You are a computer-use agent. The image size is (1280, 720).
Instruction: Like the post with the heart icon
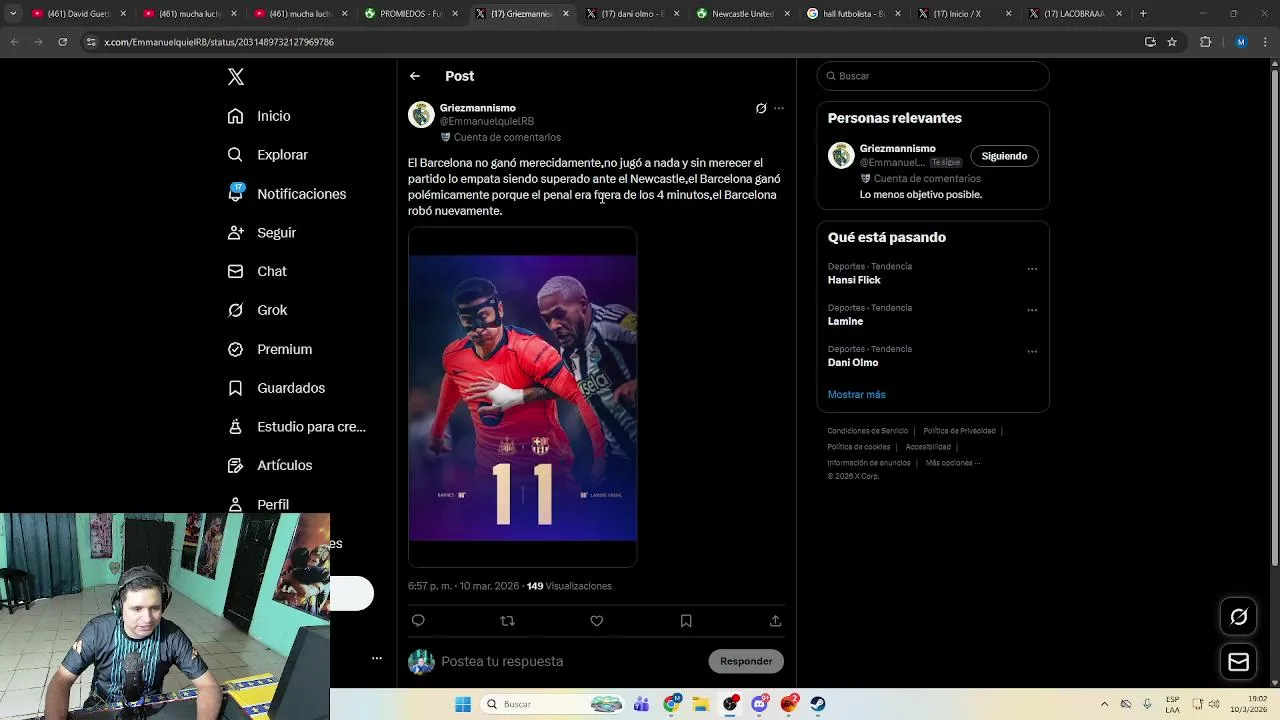tap(597, 621)
